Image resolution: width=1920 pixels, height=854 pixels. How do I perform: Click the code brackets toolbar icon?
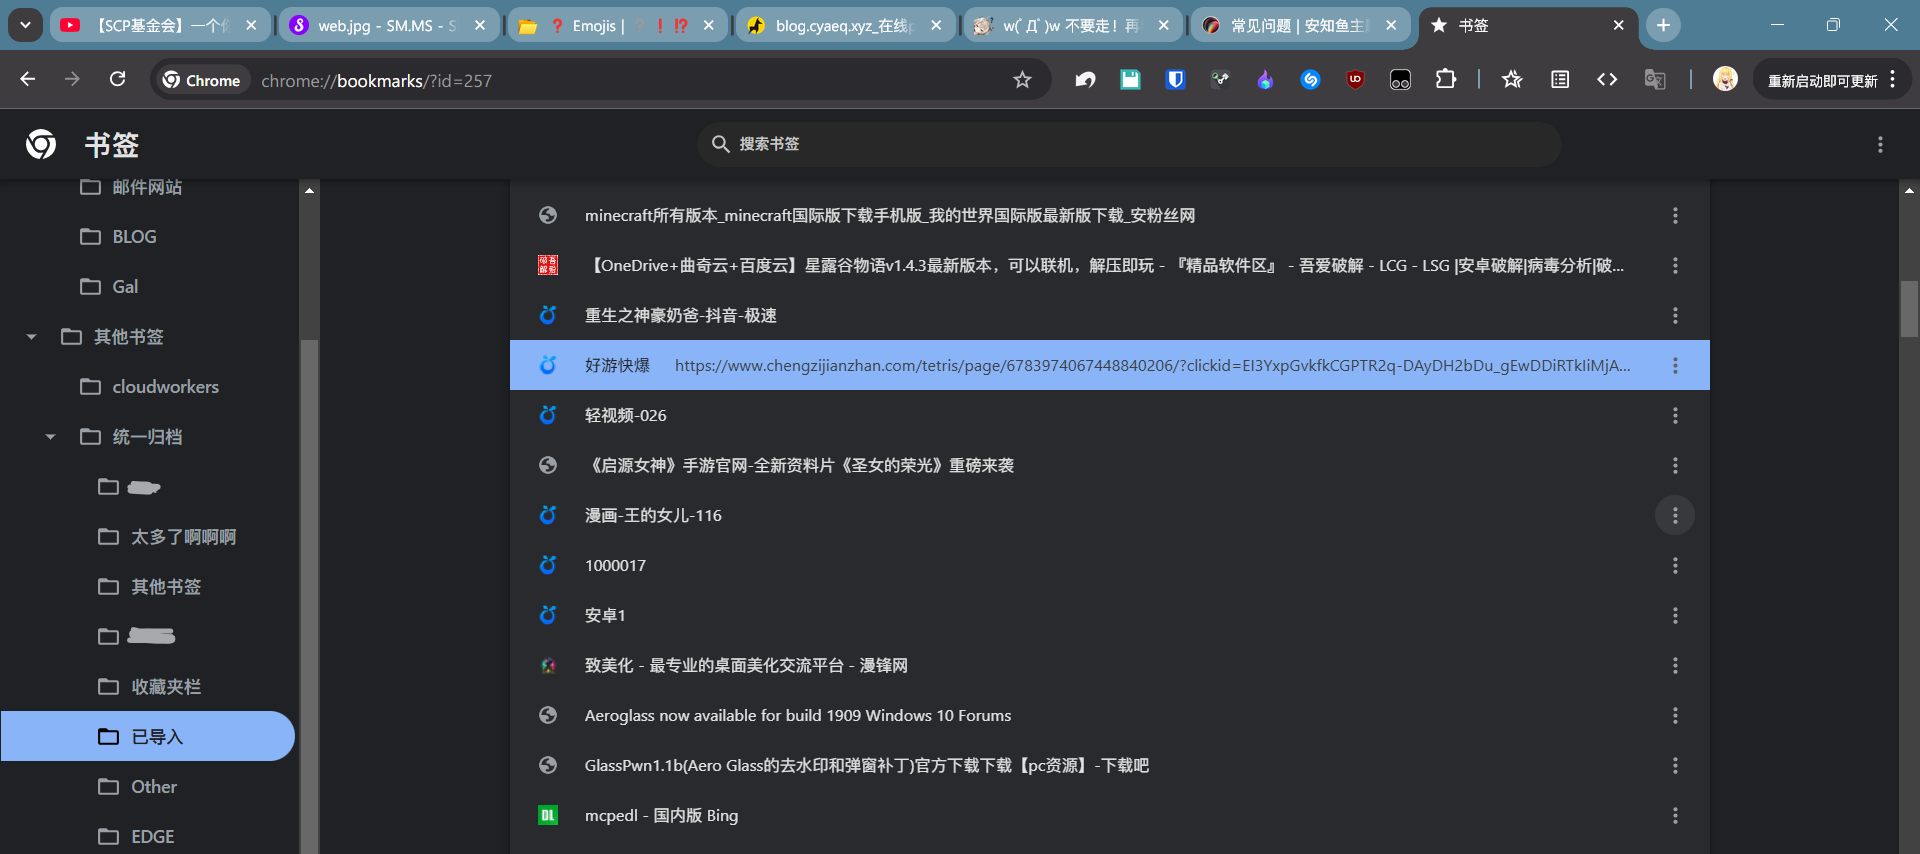(1607, 80)
